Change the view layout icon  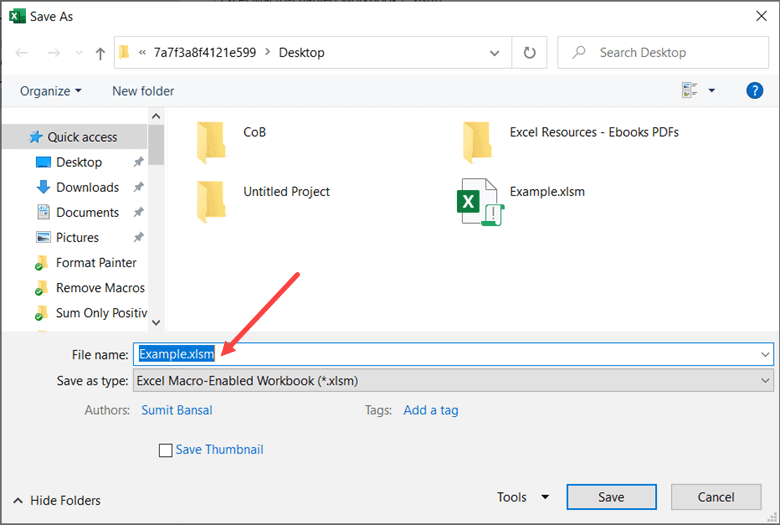pyautogui.click(x=689, y=90)
